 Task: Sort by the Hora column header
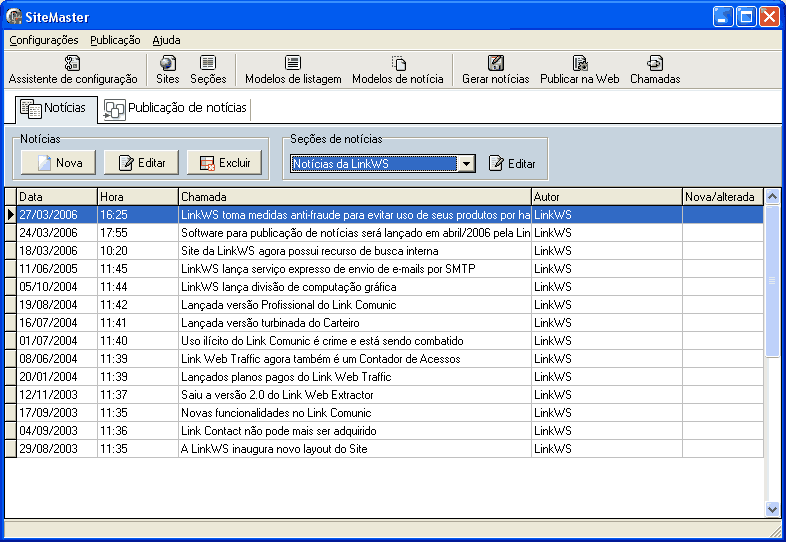tap(138, 197)
